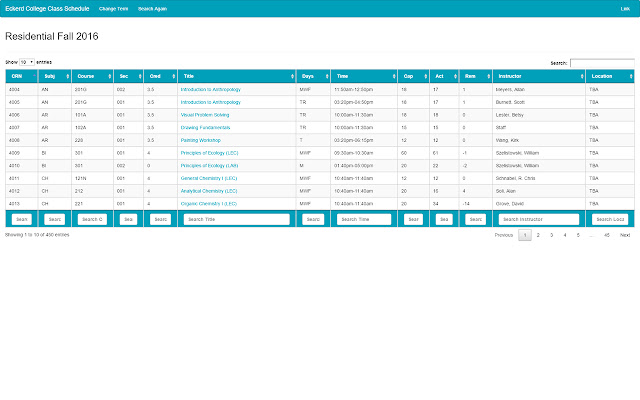This screenshot has height=400, width=640.
Task: Sort table by Sec column header
Action: click(128, 76)
